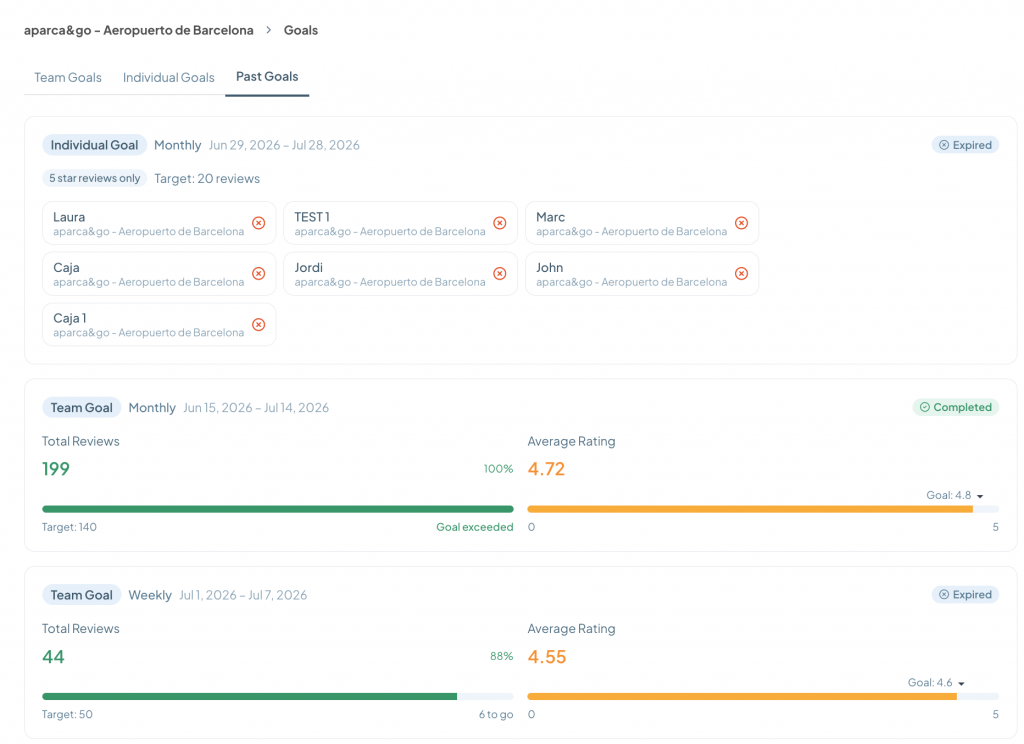
Task: Click the Completed status badge
Action: (x=955, y=407)
